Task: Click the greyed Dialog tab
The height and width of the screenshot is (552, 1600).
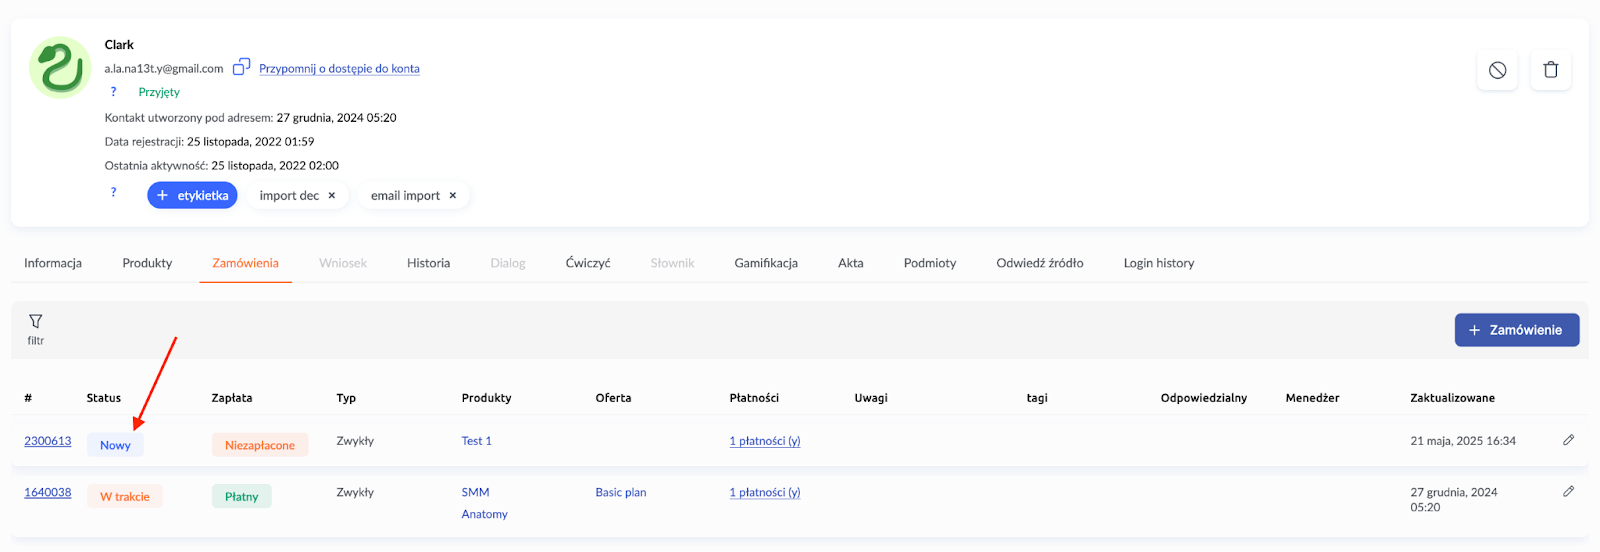Action: pyautogui.click(x=508, y=263)
